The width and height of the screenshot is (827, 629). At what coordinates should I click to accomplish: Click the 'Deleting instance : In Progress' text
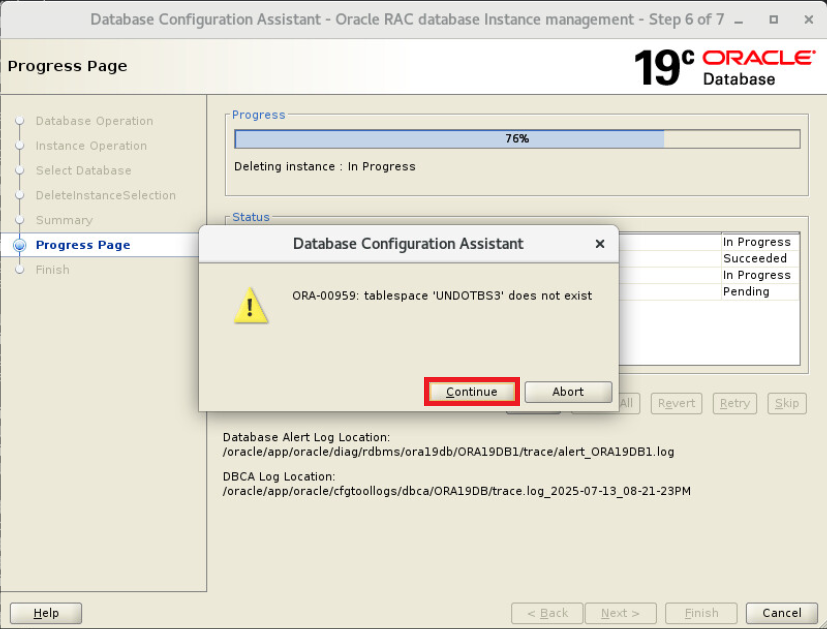pos(324,166)
